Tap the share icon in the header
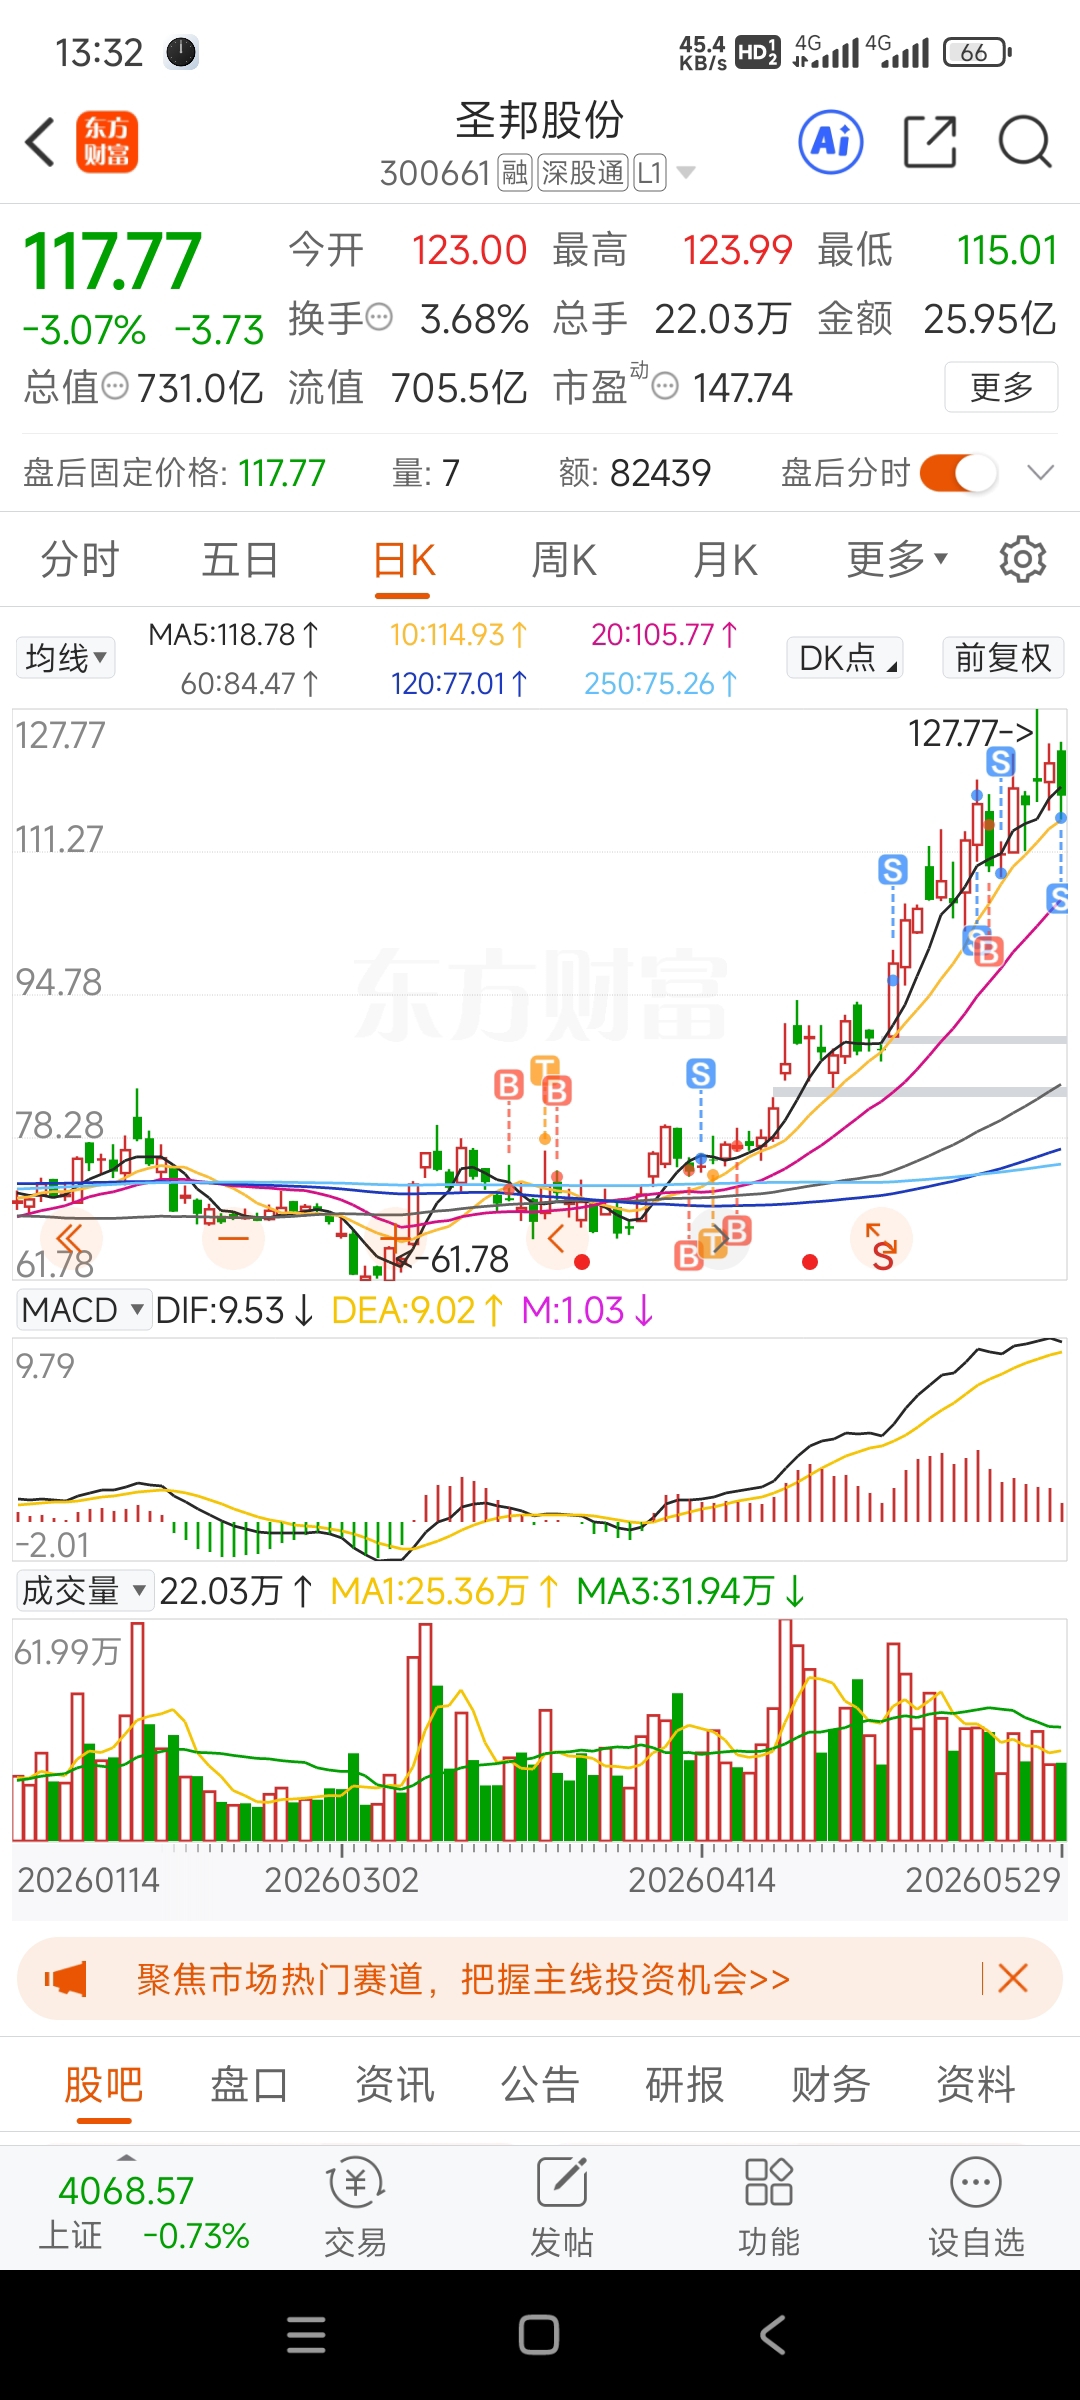This screenshot has height=2400, width=1080. 930,141
